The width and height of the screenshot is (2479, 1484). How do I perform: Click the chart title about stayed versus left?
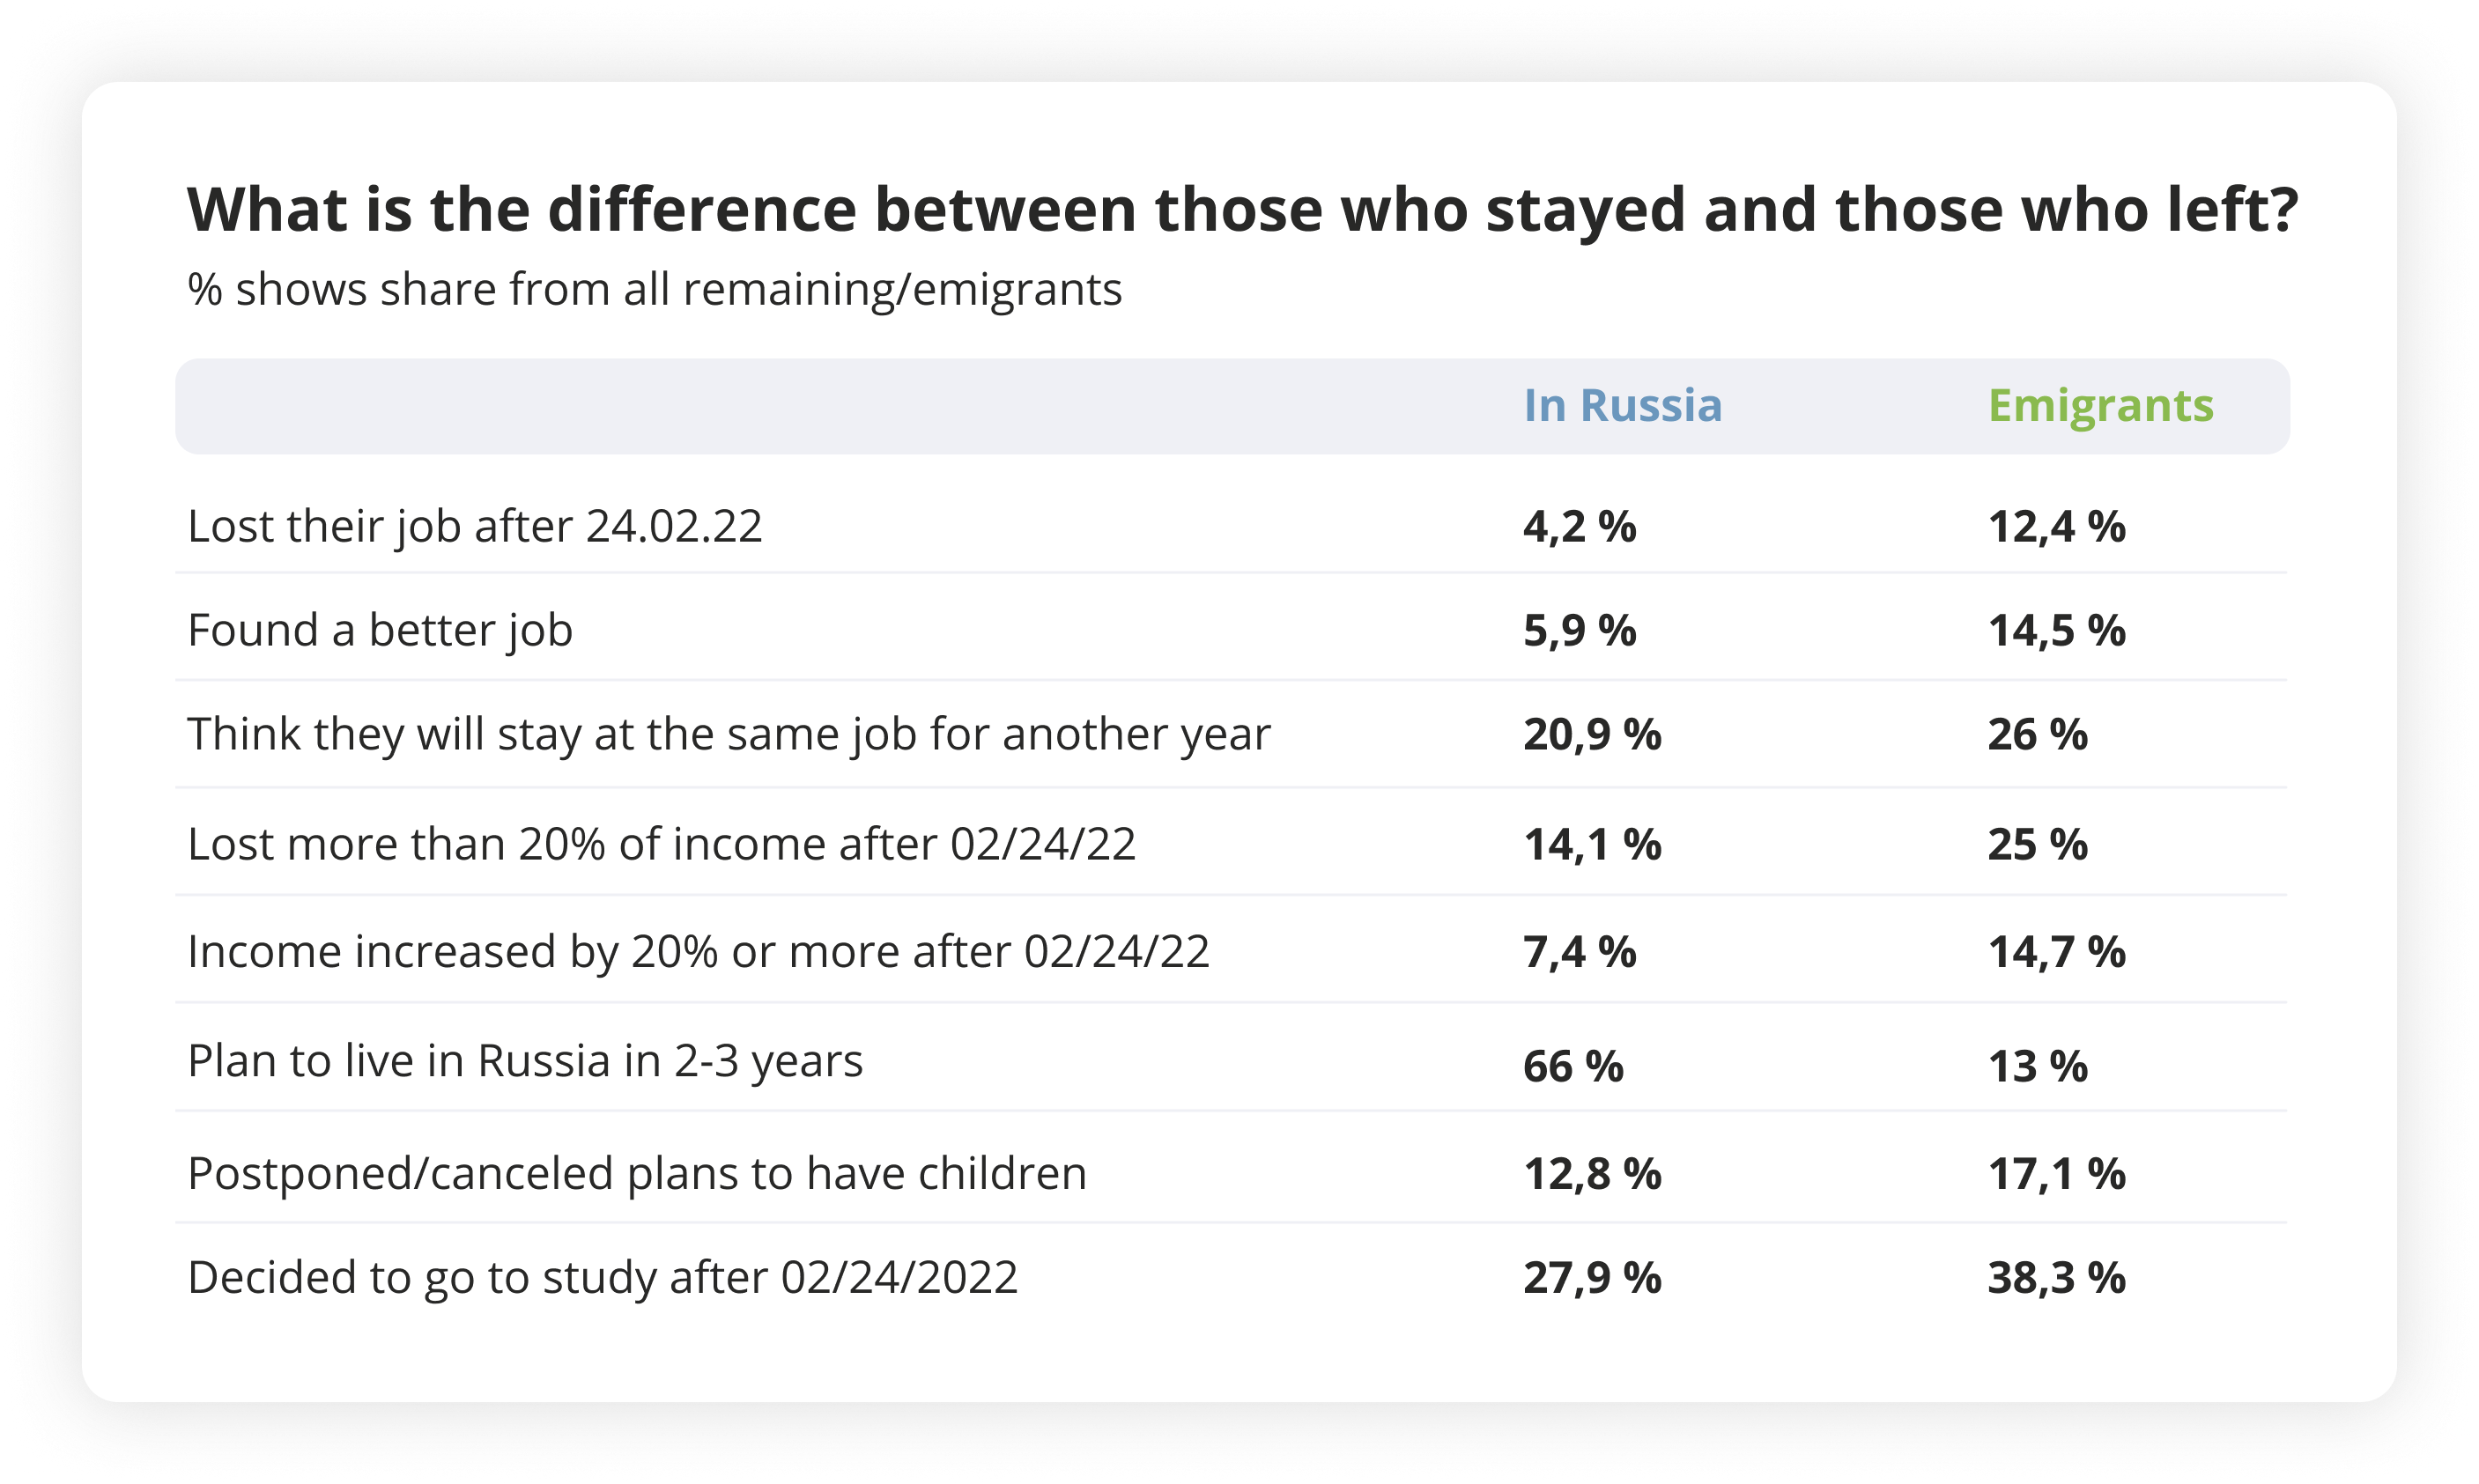coord(1242,210)
